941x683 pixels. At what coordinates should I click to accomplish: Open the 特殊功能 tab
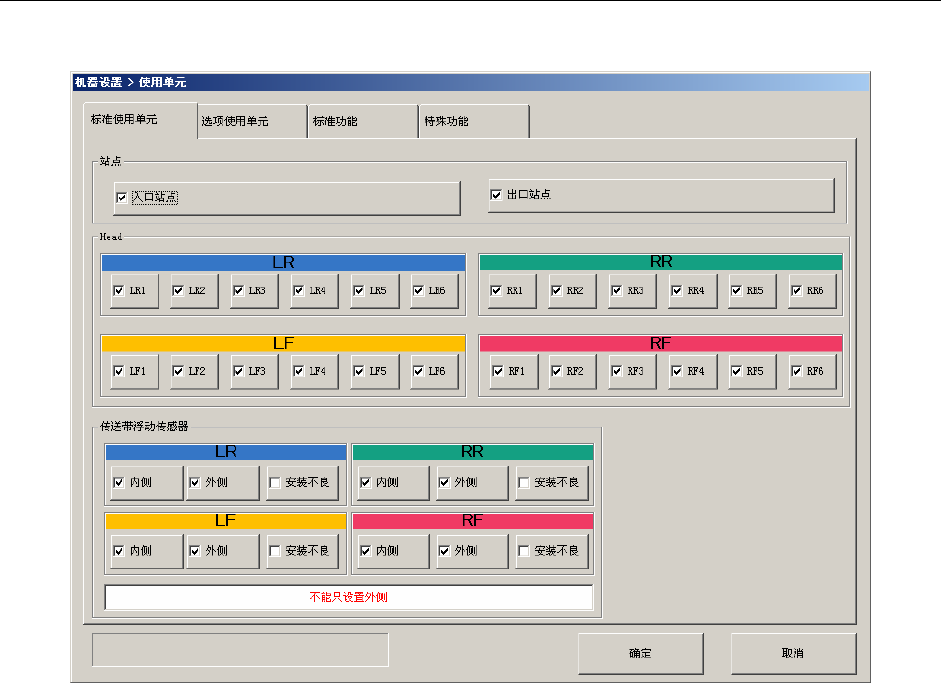coord(474,121)
